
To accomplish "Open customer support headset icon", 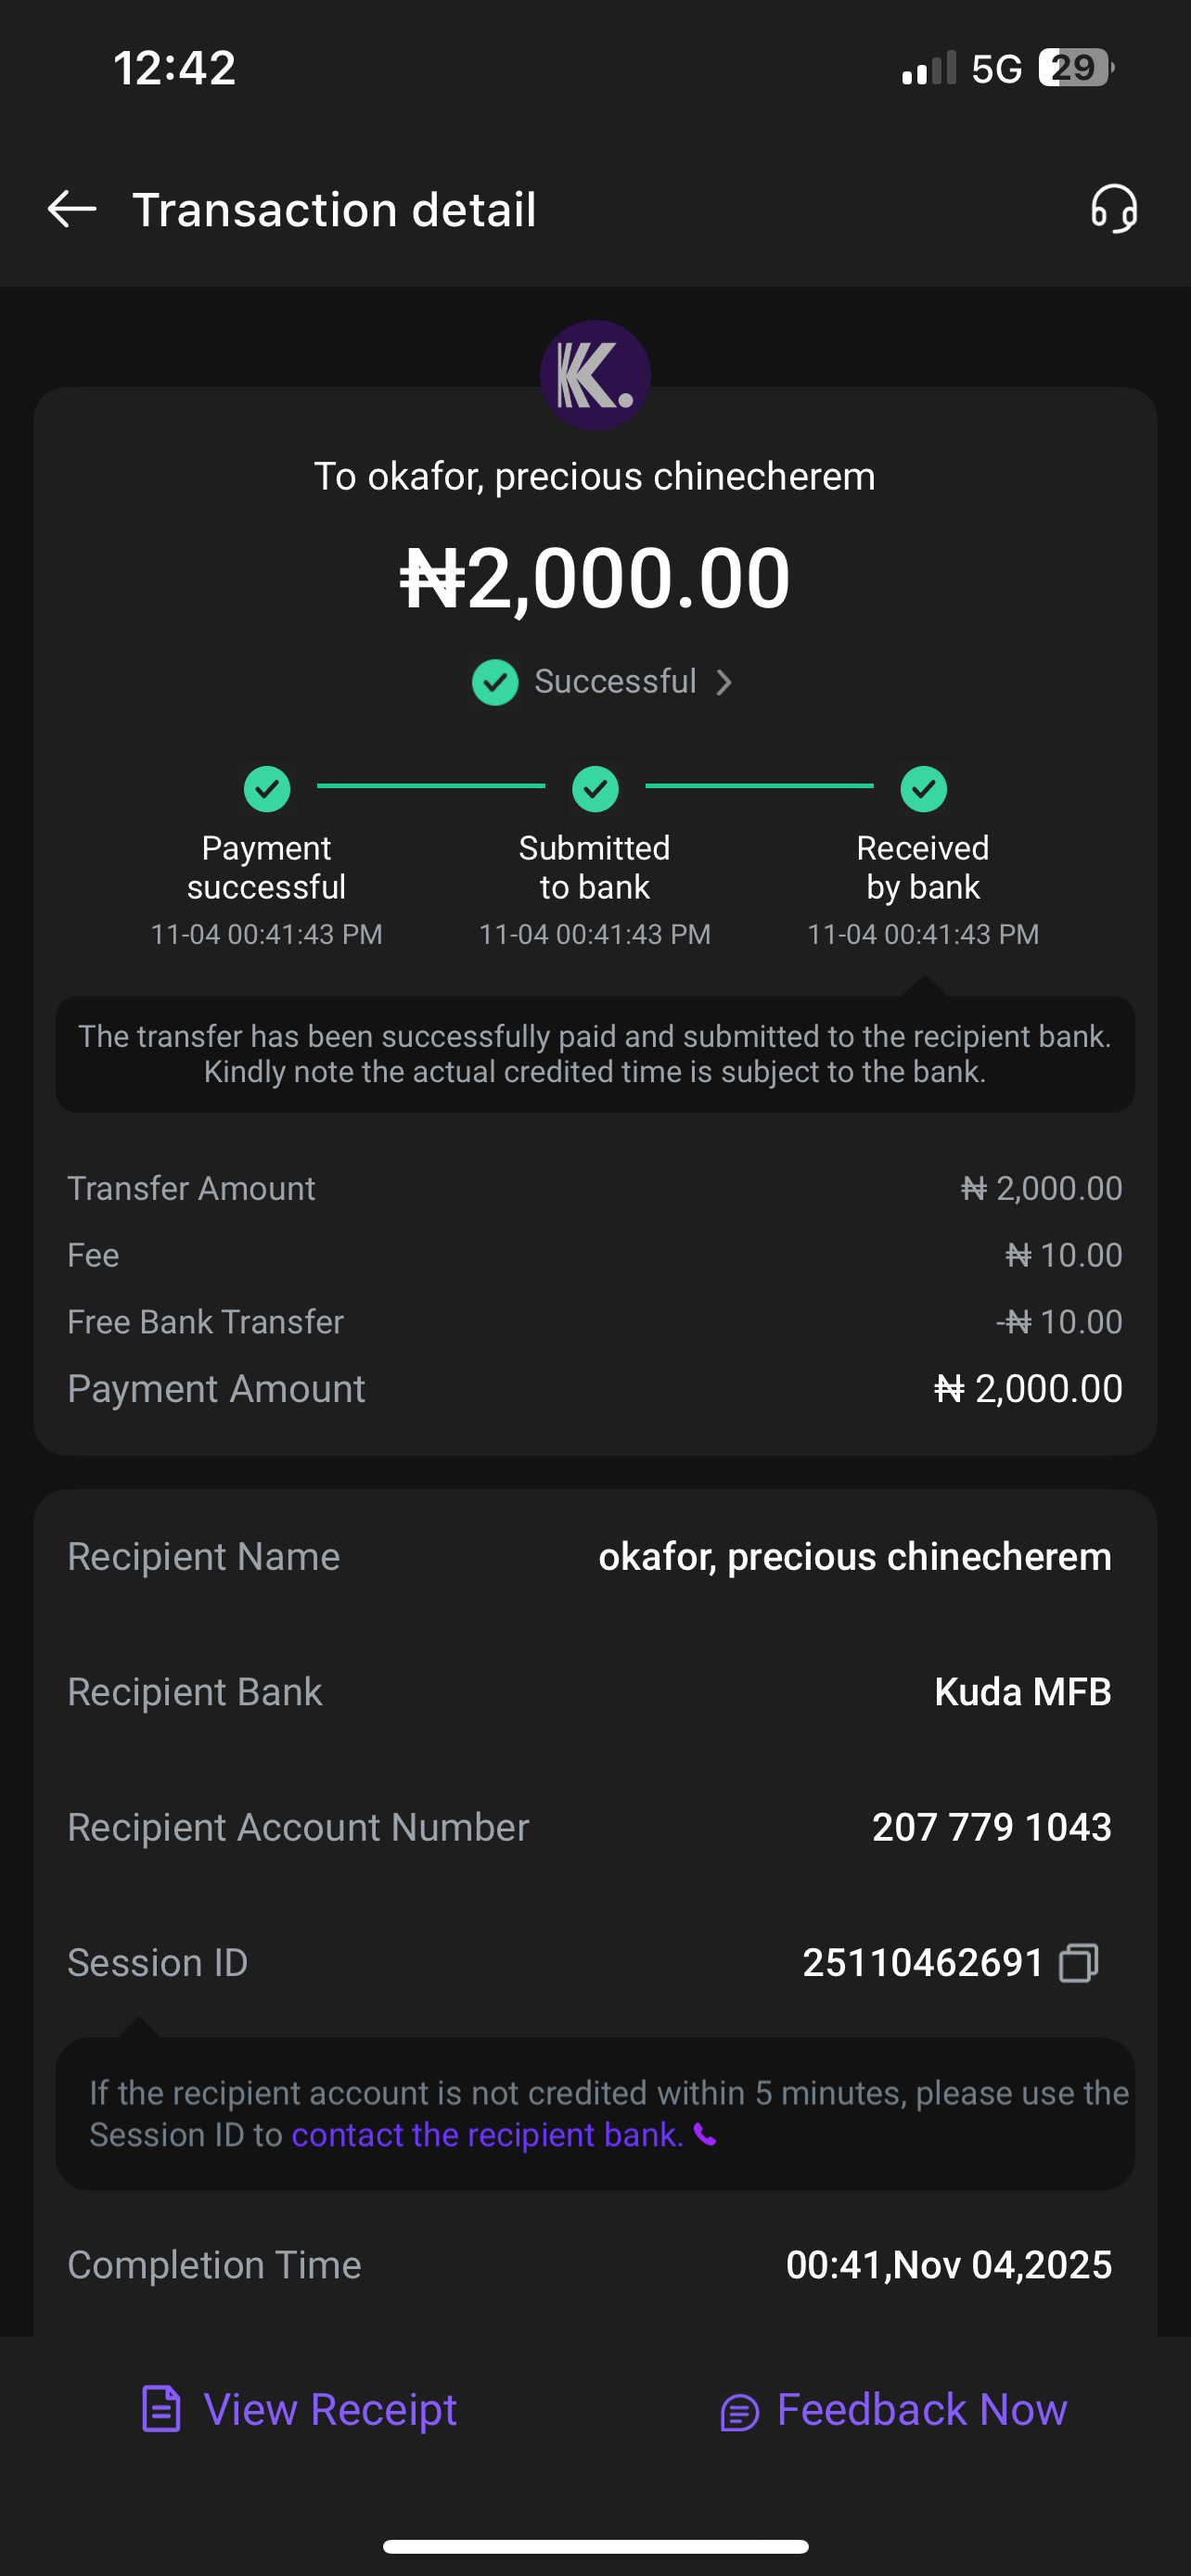I will tap(1114, 209).
